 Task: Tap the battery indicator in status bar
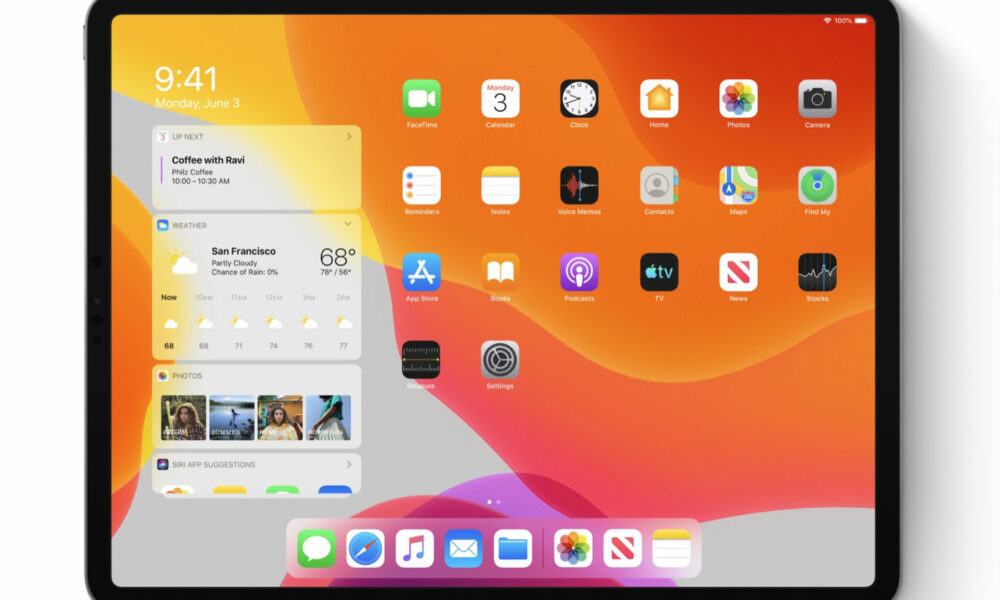860,20
